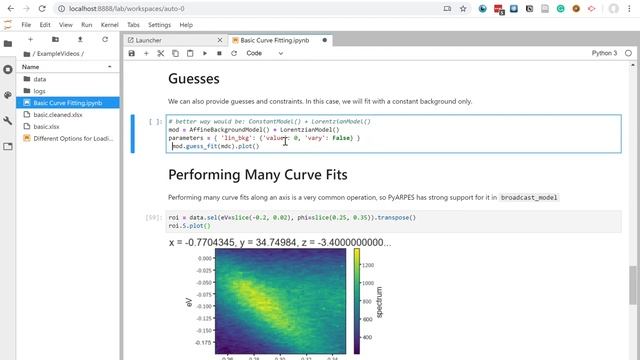The image size is (640, 360).
Task: Select the data folder
Action: pyautogui.click(x=68, y=79)
